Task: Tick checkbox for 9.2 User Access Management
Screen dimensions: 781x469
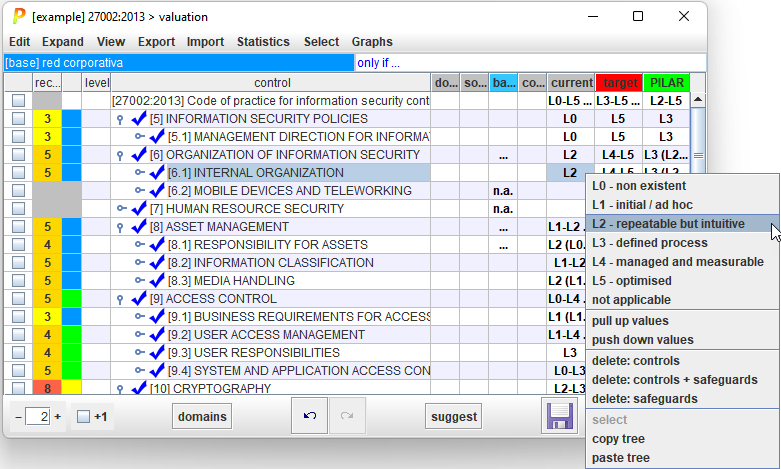Action: [x=18, y=334]
